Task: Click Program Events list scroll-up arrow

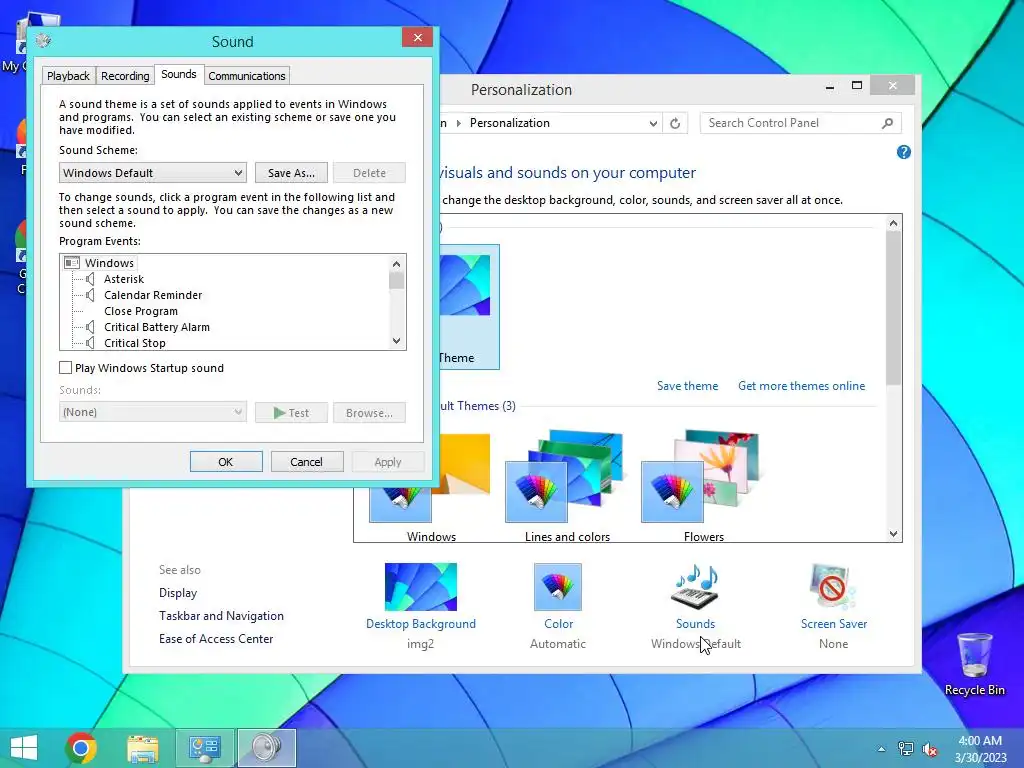Action: (x=396, y=264)
